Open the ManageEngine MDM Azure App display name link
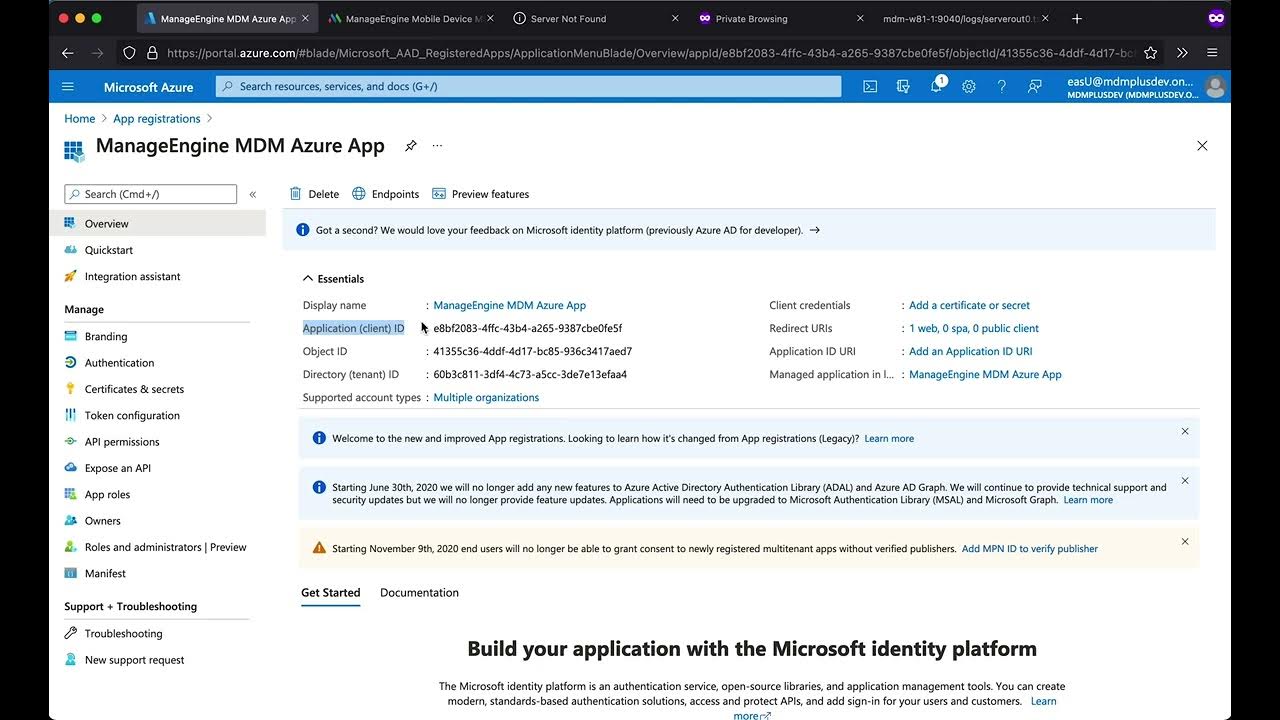This screenshot has width=1280, height=720. coord(509,305)
